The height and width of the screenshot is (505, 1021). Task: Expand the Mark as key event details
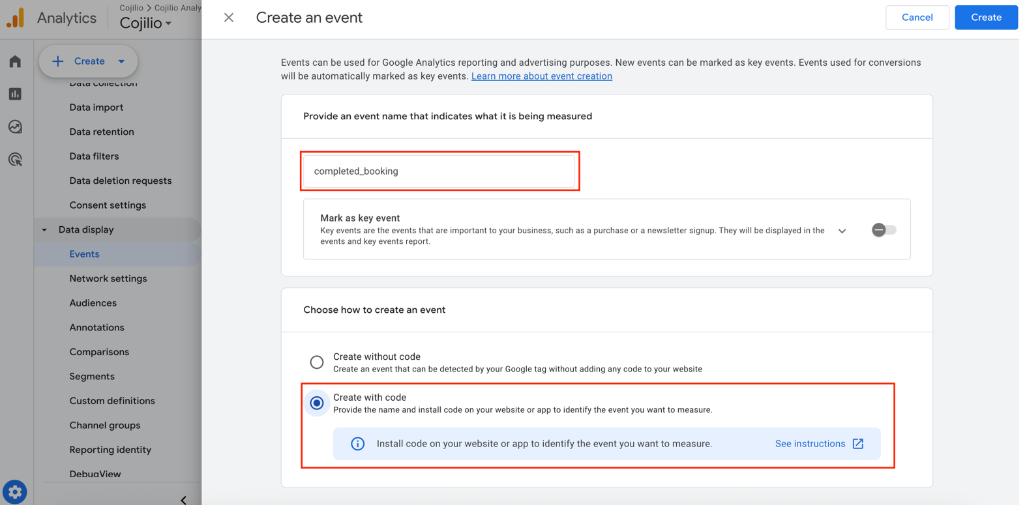point(842,230)
